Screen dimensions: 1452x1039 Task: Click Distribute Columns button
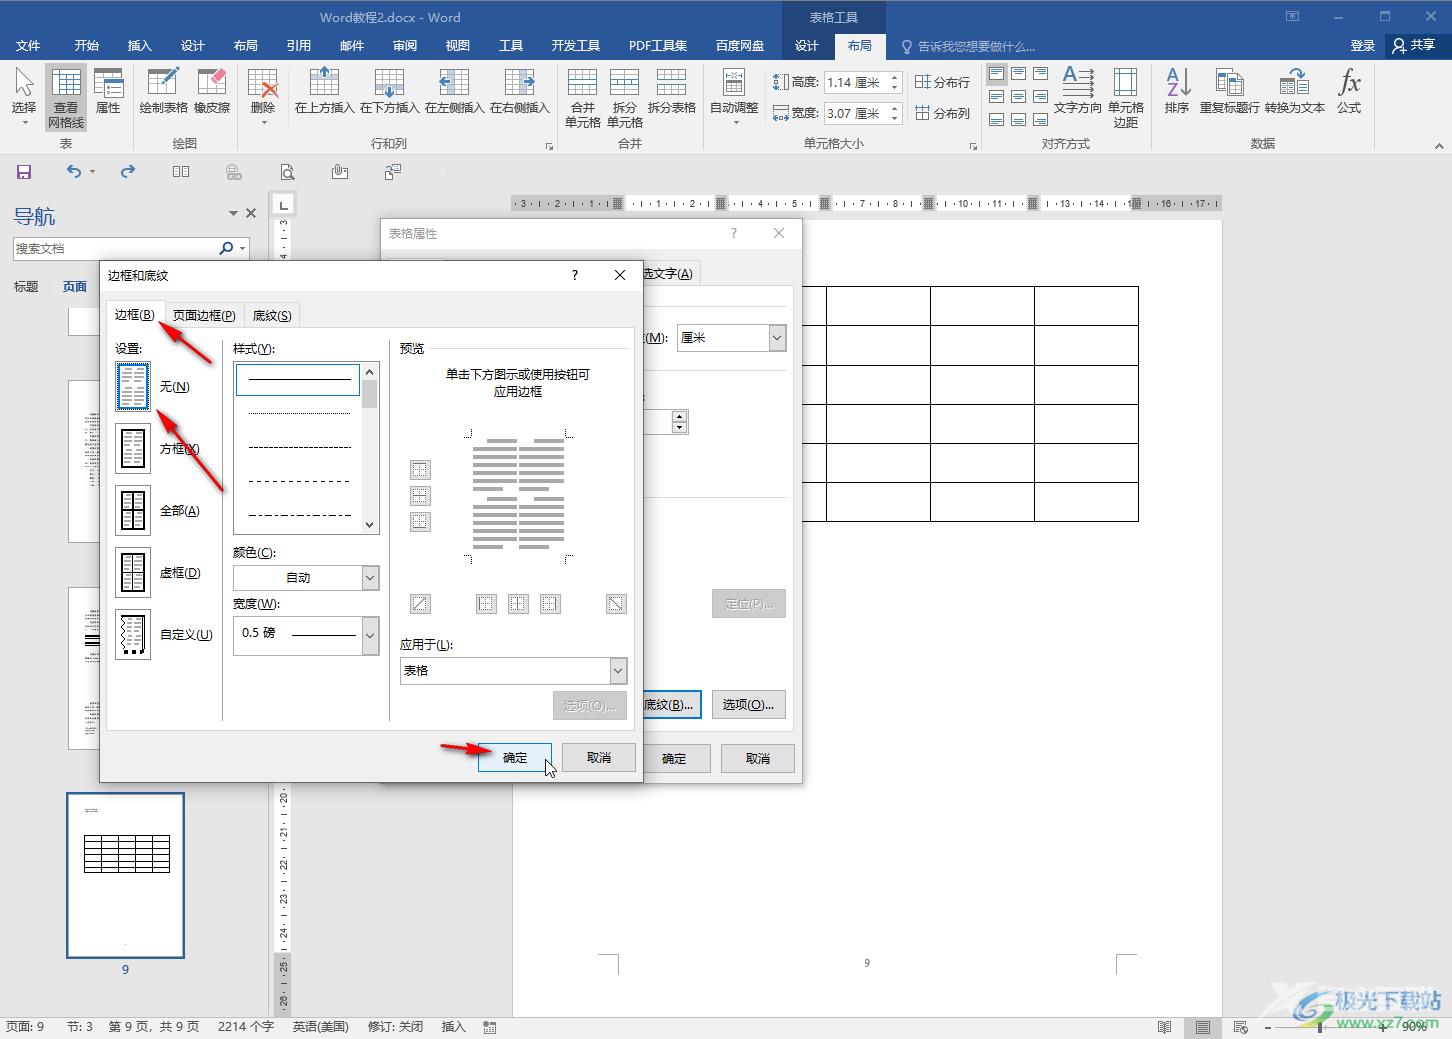point(942,113)
